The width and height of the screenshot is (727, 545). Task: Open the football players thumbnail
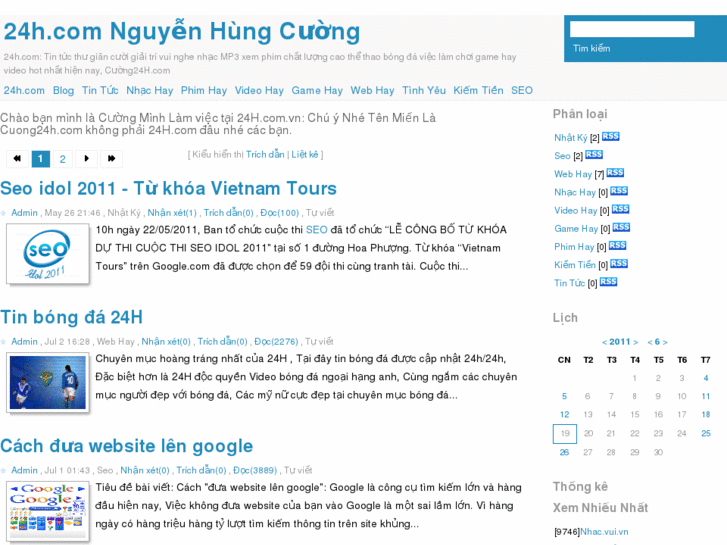[x=47, y=382]
